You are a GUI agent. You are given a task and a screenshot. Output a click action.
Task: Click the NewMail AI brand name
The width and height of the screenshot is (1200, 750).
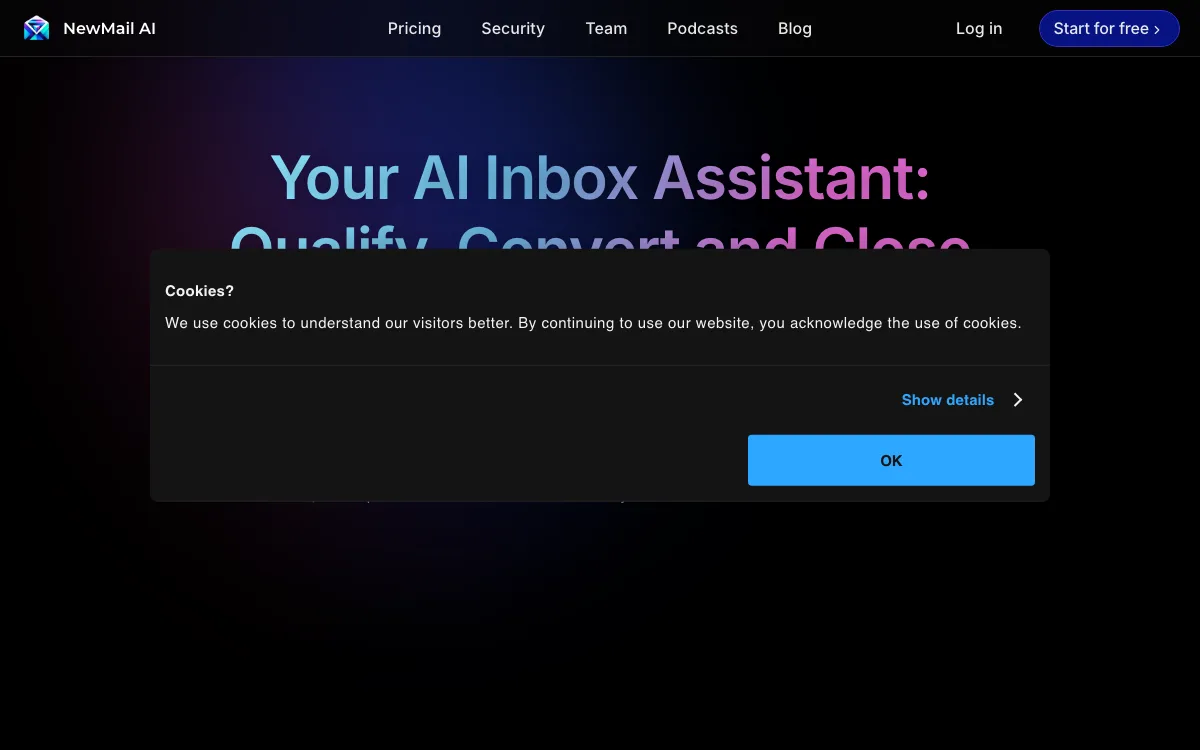[x=109, y=28]
